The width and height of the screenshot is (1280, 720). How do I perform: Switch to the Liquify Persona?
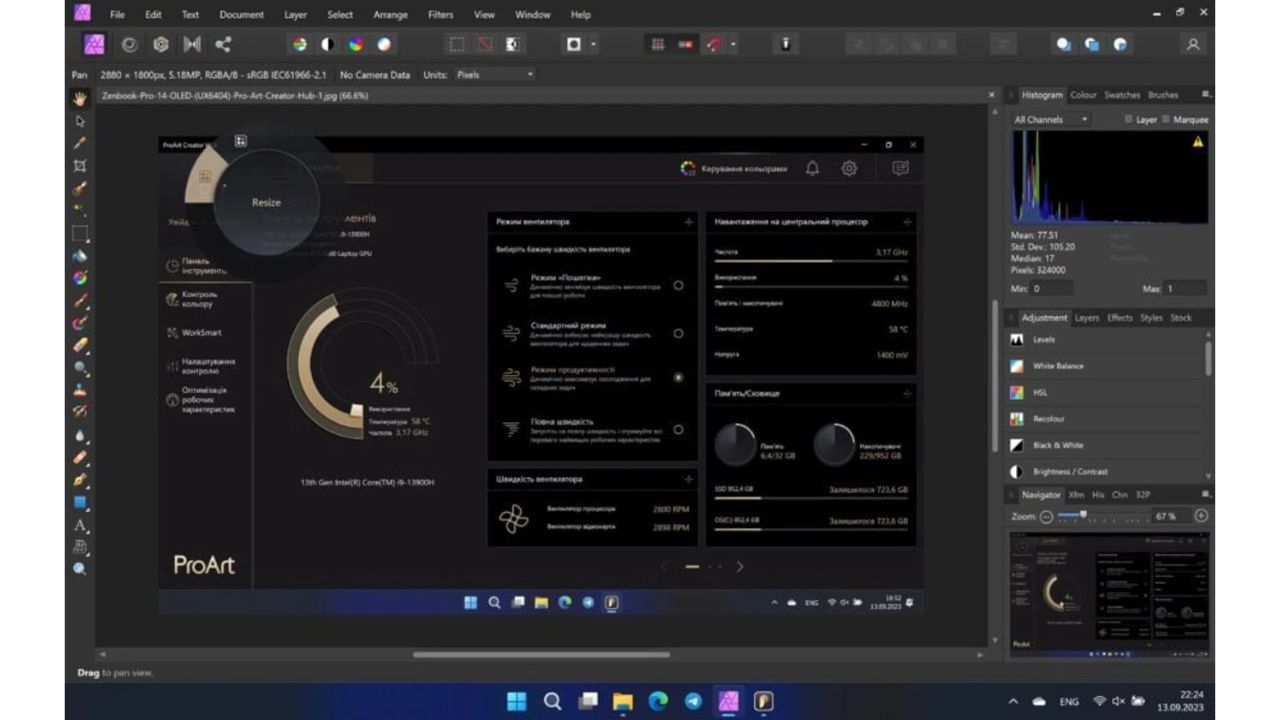point(129,44)
